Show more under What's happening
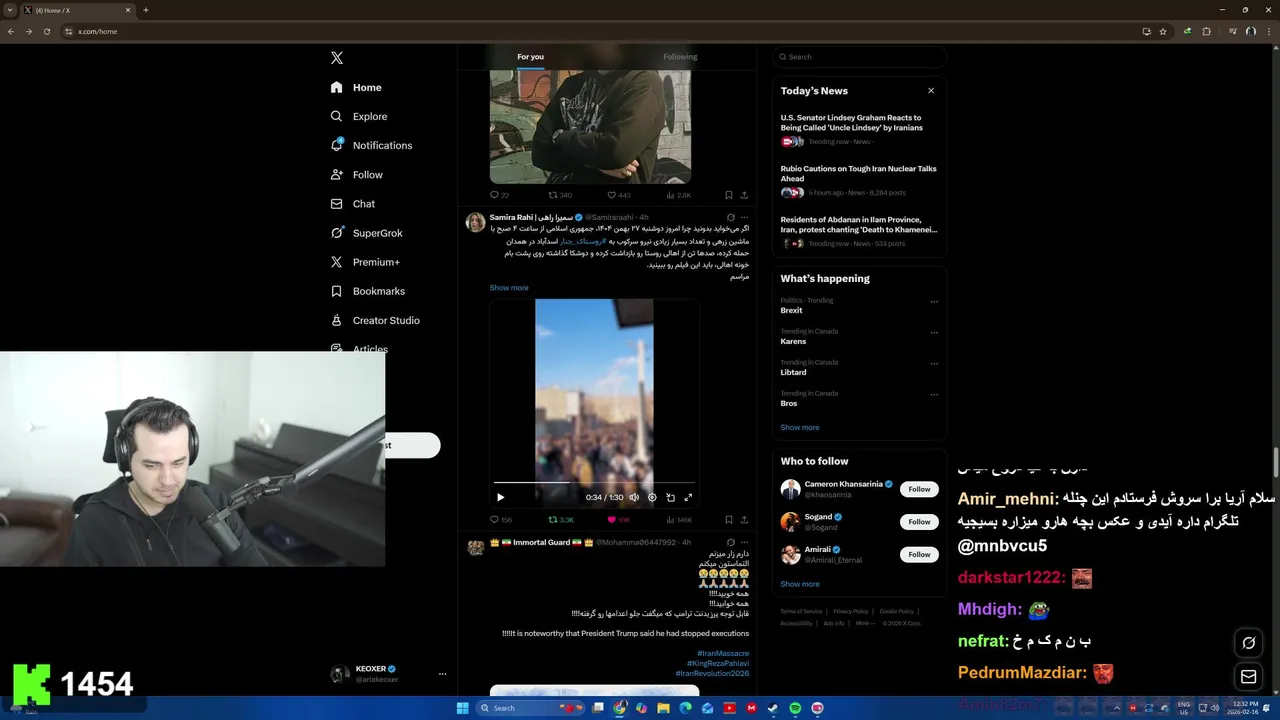 tap(799, 428)
